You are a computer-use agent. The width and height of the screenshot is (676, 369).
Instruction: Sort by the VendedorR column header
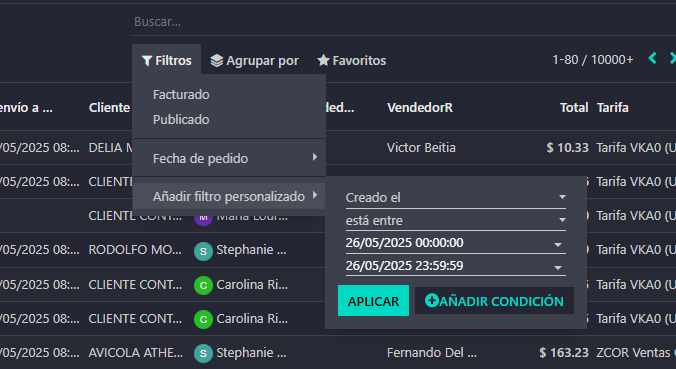coord(420,107)
